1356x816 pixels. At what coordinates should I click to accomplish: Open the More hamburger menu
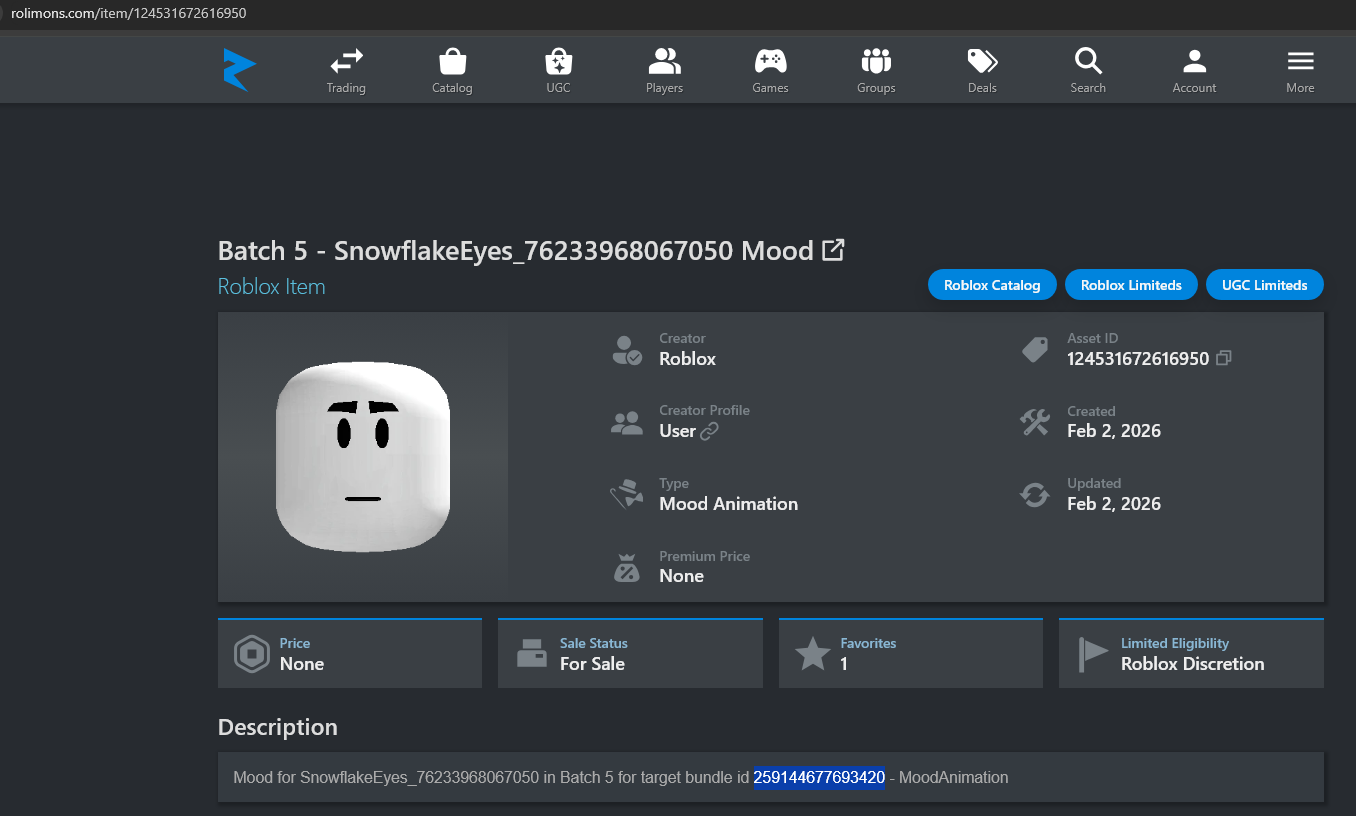(1300, 61)
